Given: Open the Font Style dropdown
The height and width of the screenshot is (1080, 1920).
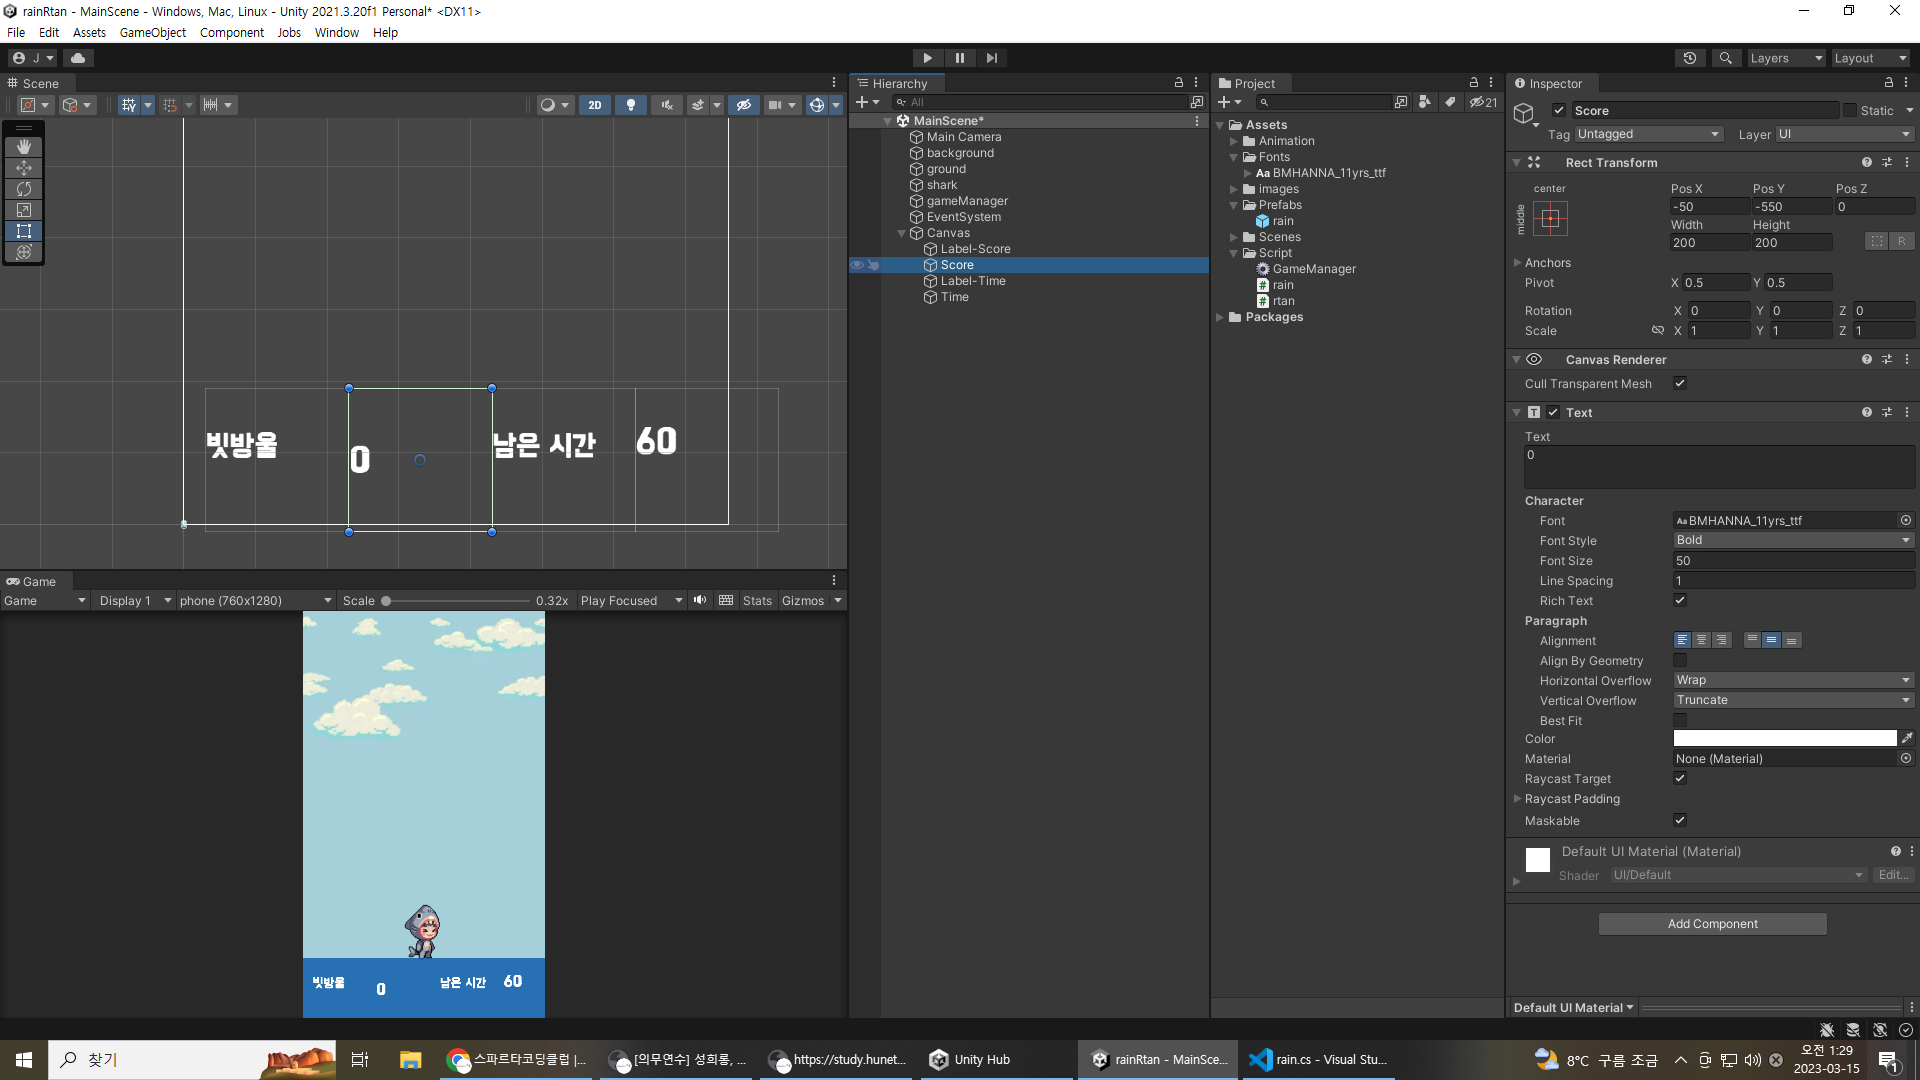Looking at the screenshot, I should pos(1794,541).
